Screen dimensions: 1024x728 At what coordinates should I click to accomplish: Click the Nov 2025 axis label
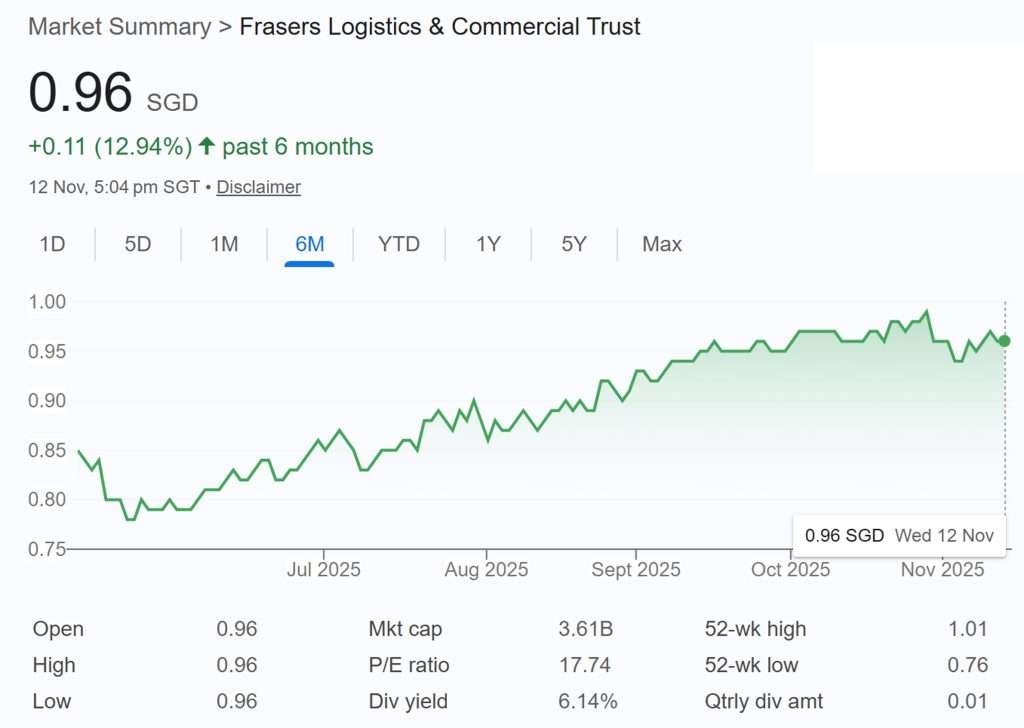click(x=941, y=569)
